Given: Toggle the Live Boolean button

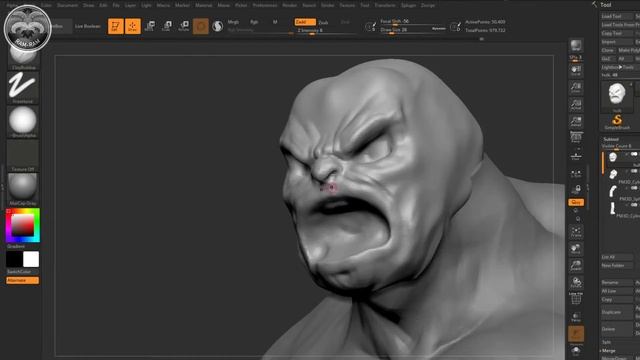Looking at the screenshot, I should pyautogui.click(x=88, y=26).
